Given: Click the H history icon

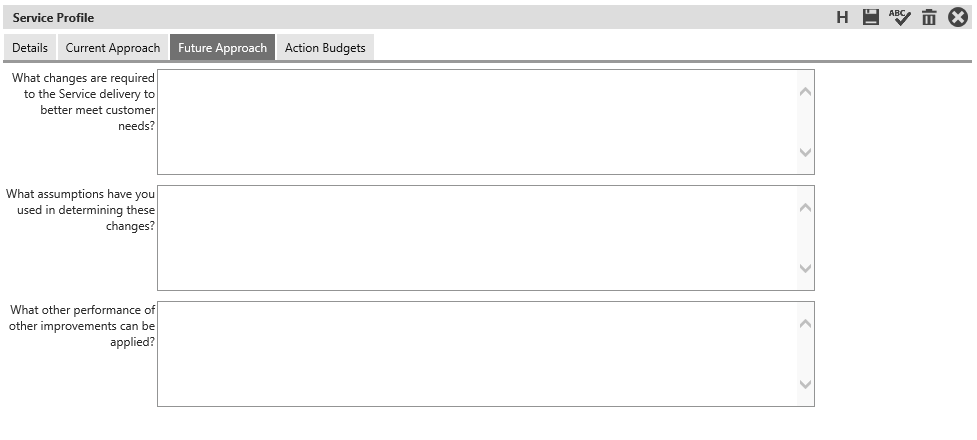Looking at the screenshot, I should (842, 17).
